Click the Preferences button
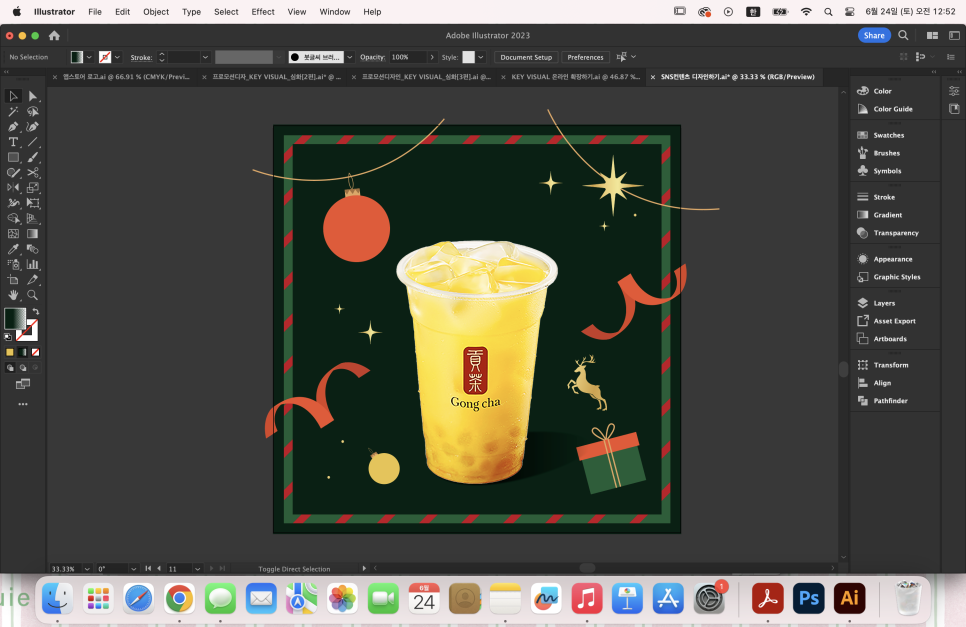The width and height of the screenshot is (966, 627). coord(585,57)
